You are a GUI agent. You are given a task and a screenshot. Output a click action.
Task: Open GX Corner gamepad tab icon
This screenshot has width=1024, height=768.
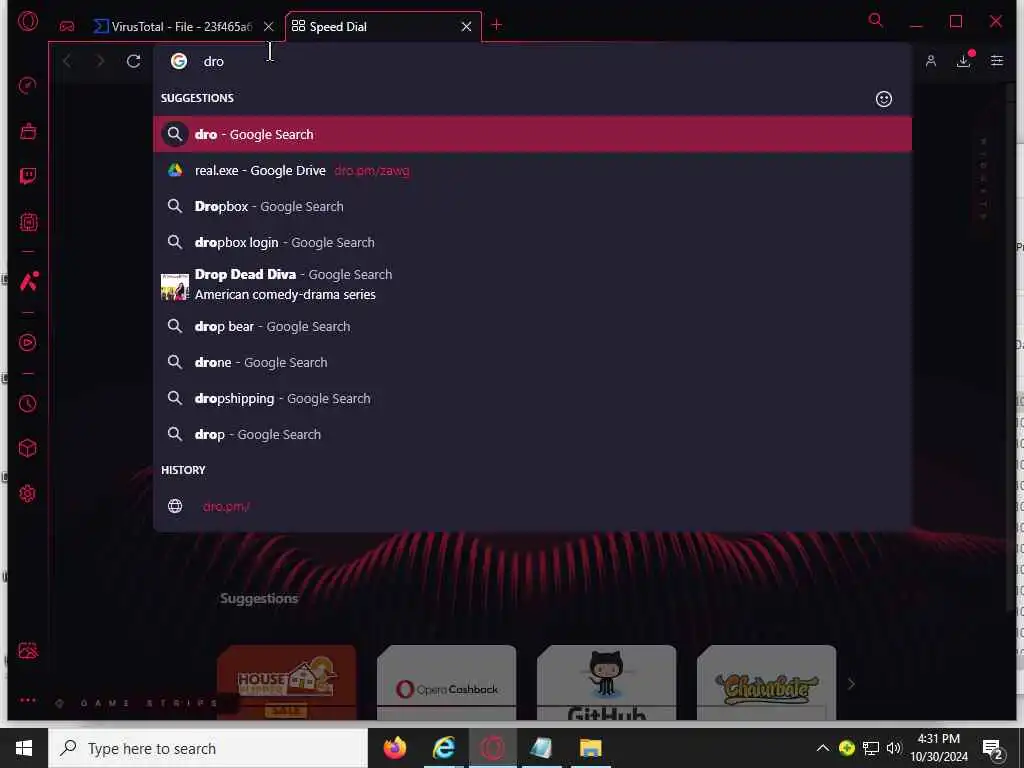pyautogui.click(x=67, y=26)
